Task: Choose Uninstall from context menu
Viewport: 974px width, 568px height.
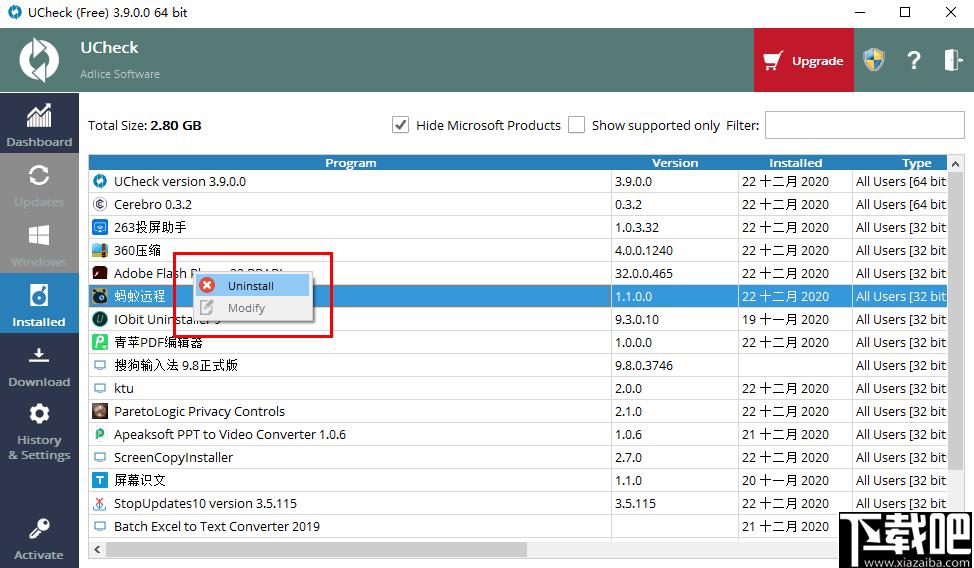Action: click(252, 286)
